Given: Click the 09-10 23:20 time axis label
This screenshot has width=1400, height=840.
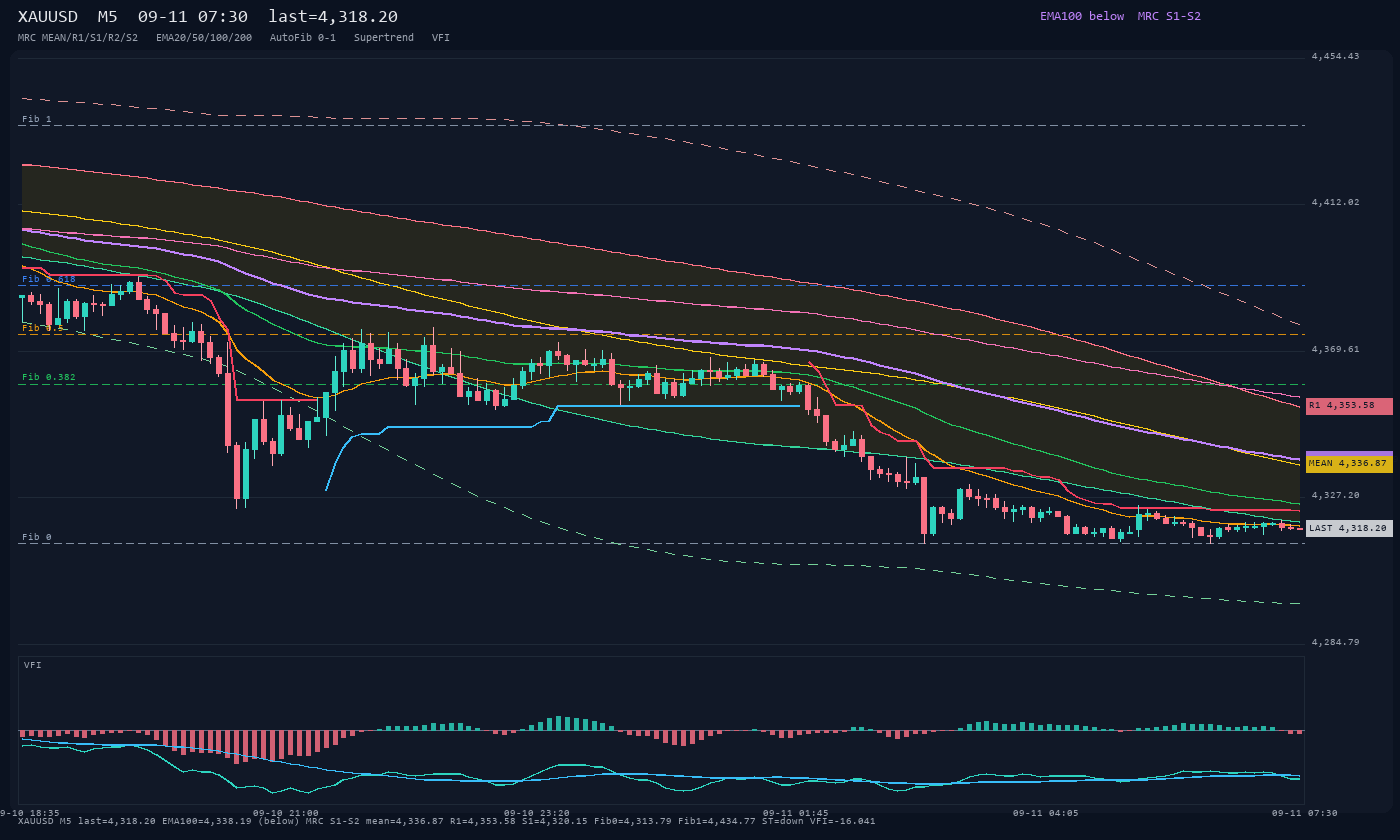Looking at the screenshot, I should click(537, 813).
